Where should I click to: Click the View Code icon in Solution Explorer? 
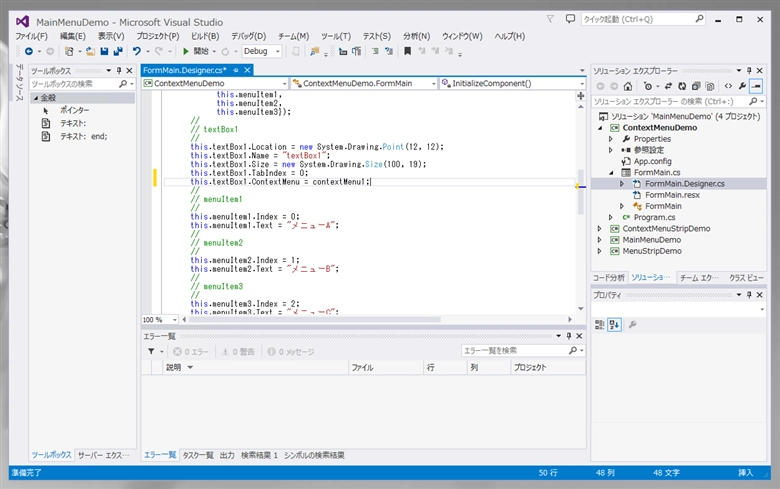pos(728,86)
